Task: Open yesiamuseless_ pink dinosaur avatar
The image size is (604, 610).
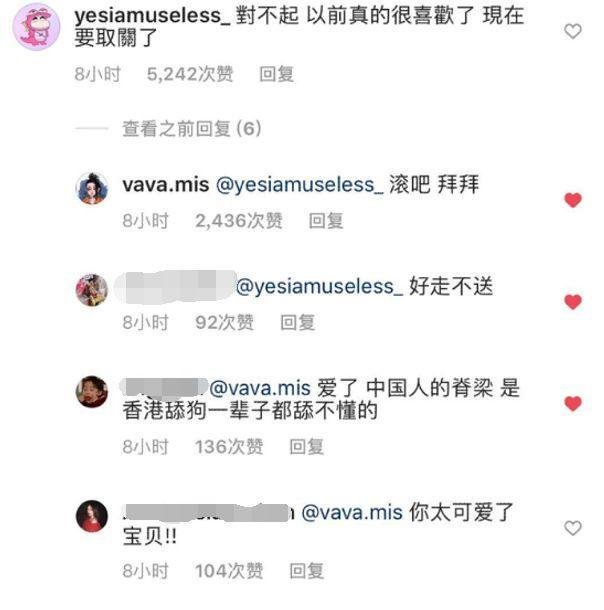Action: (36, 27)
